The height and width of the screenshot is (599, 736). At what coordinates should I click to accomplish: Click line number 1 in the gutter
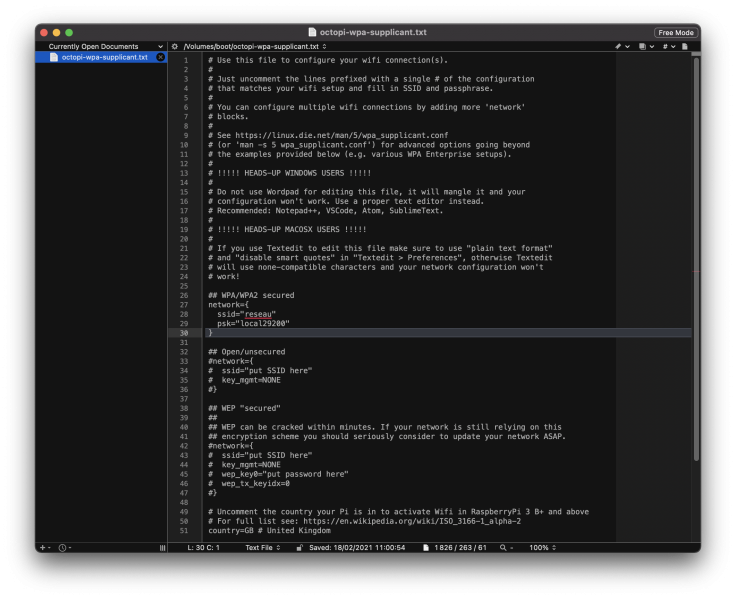(x=186, y=60)
